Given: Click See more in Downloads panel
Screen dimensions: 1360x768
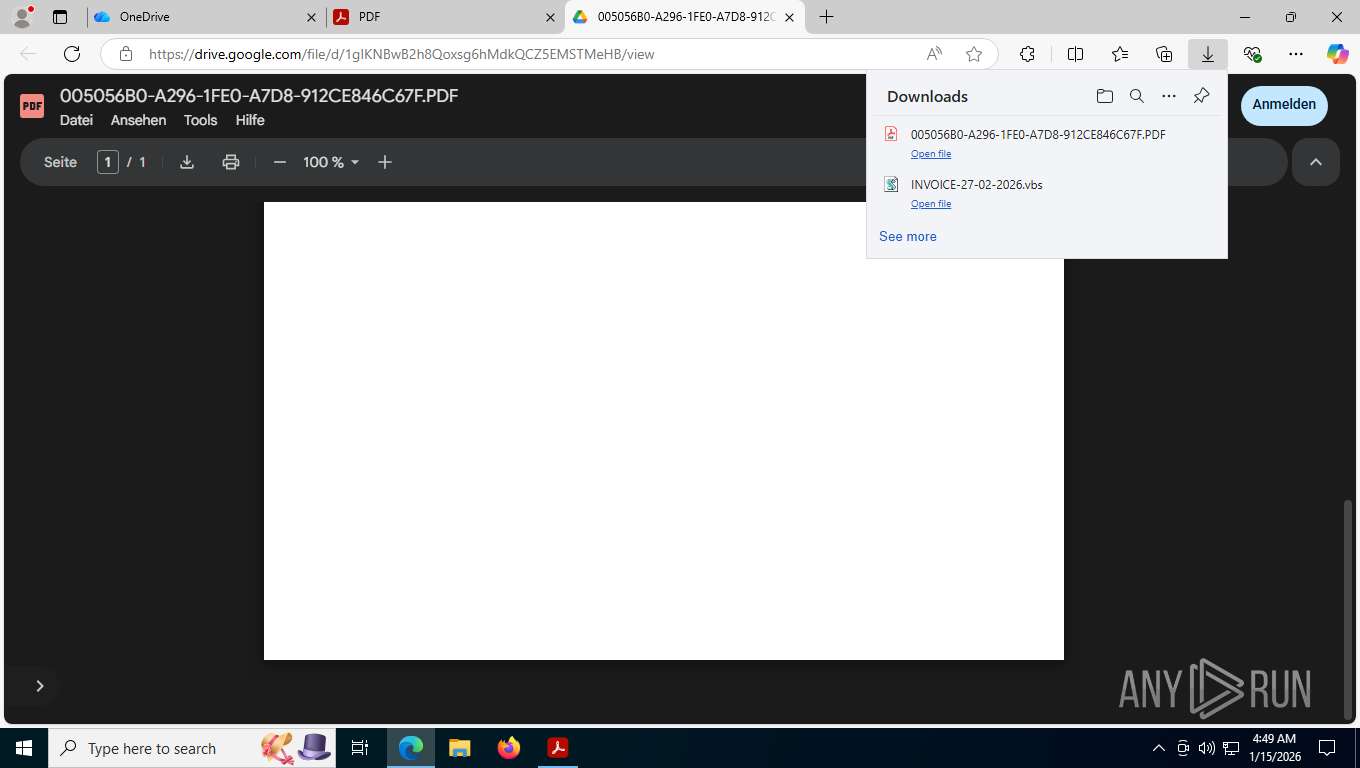Looking at the screenshot, I should click(x=908, y=237).
